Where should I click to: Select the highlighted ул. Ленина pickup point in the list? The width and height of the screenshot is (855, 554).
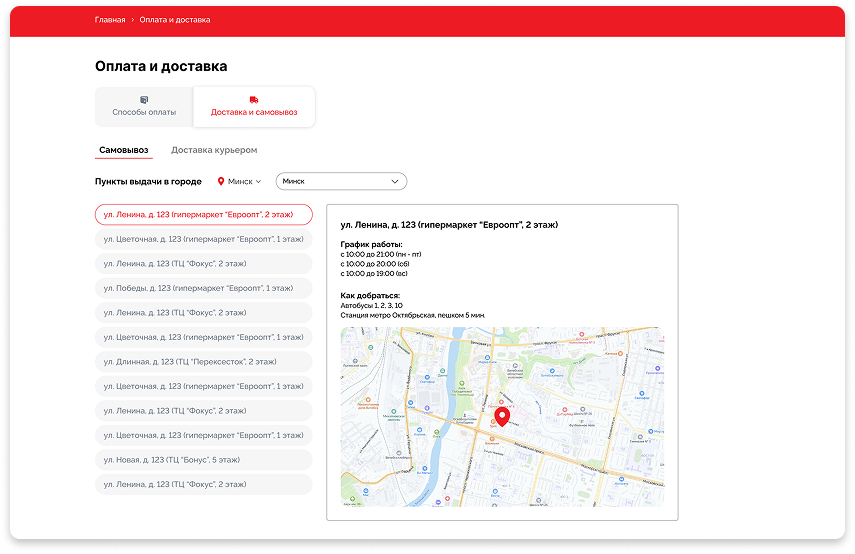click(x=203, y=215)
